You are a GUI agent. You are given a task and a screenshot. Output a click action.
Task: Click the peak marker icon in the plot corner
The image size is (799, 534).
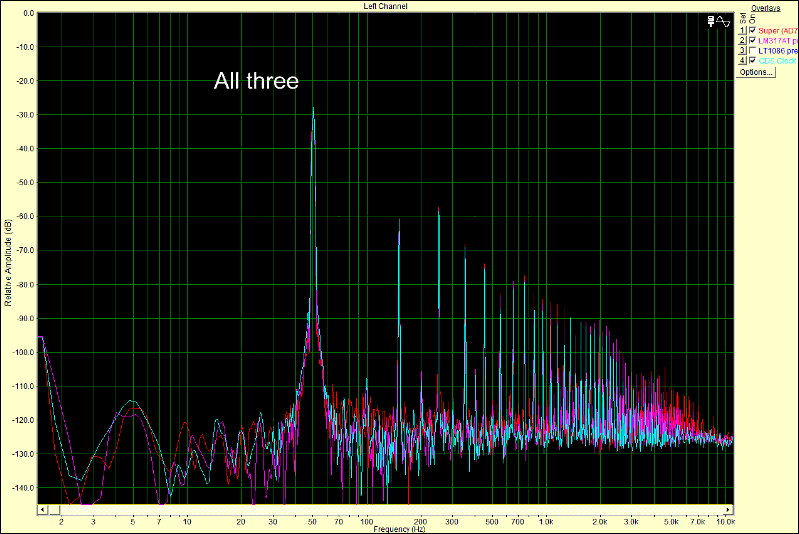click(711, 21)
